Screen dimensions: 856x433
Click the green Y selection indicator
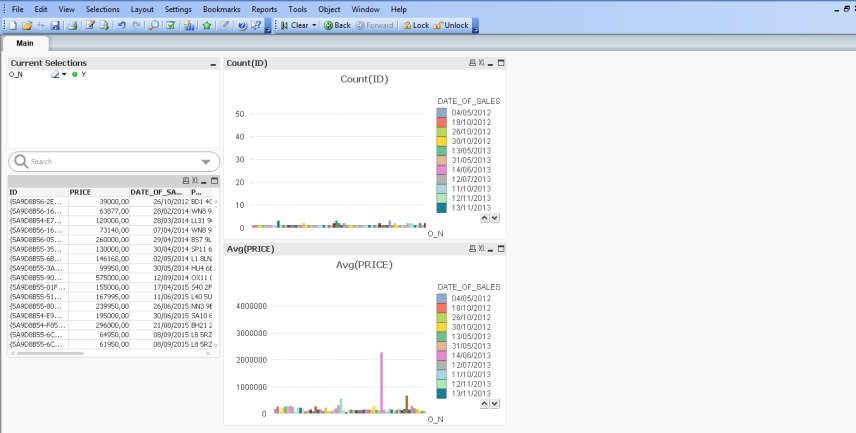click(x=75, y=74)
